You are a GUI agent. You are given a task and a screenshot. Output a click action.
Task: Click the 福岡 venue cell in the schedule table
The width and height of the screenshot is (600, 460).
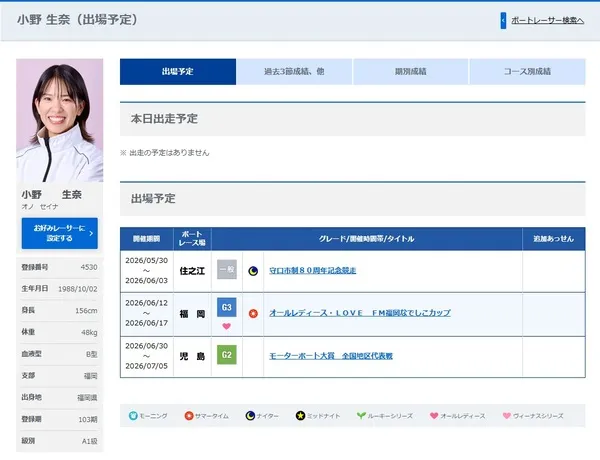coord(192,315)
